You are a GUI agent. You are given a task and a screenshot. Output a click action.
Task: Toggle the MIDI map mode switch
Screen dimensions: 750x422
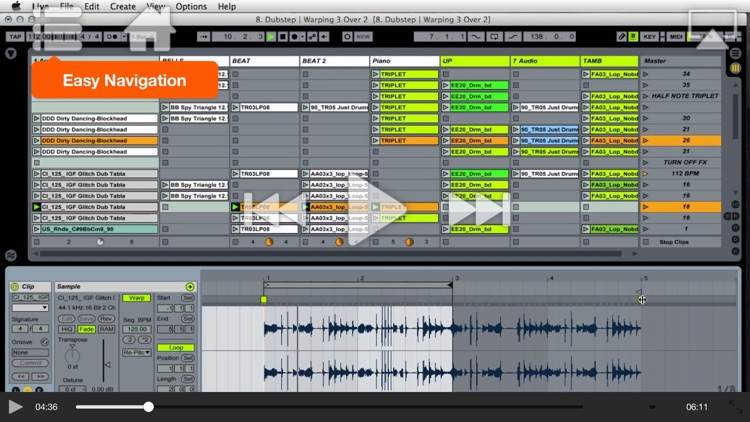tap(676, 36)
